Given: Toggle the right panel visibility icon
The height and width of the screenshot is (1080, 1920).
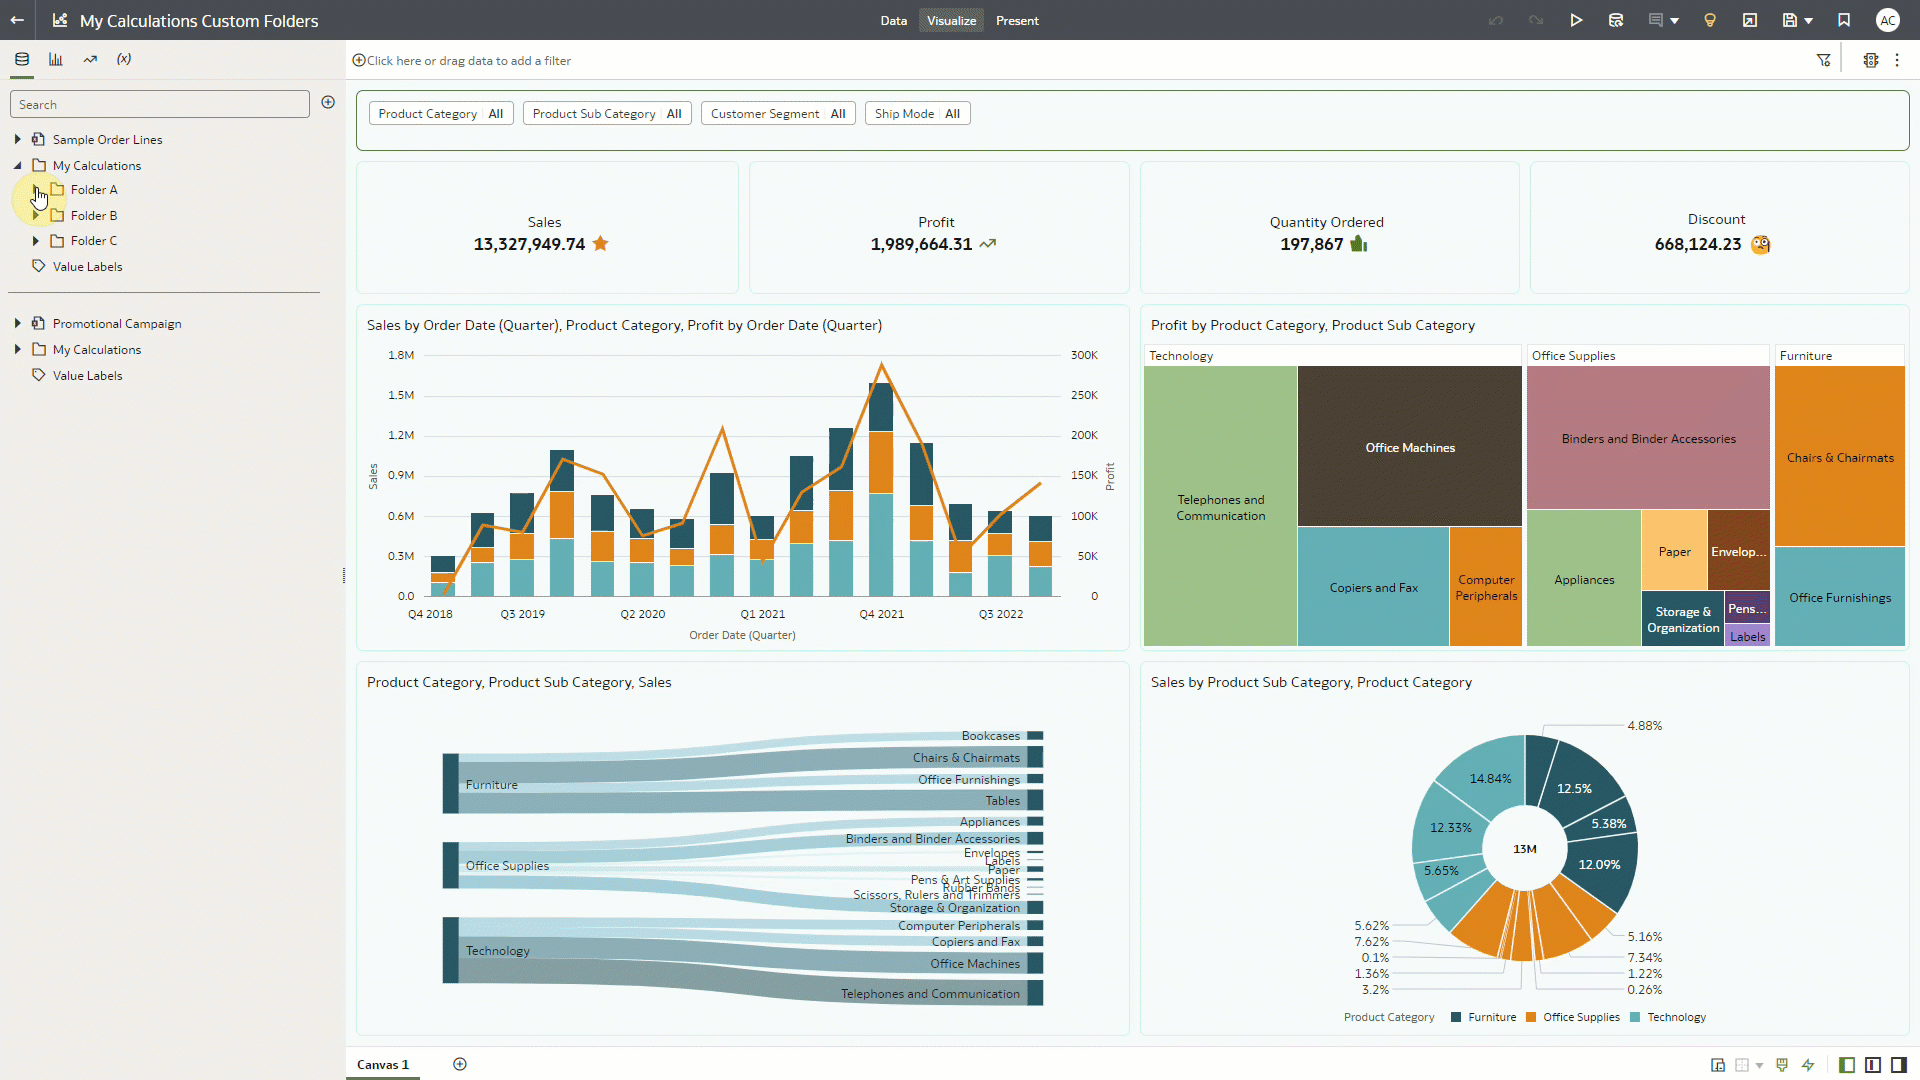Looking at the screenshot, I should tap(1899, 1065).
